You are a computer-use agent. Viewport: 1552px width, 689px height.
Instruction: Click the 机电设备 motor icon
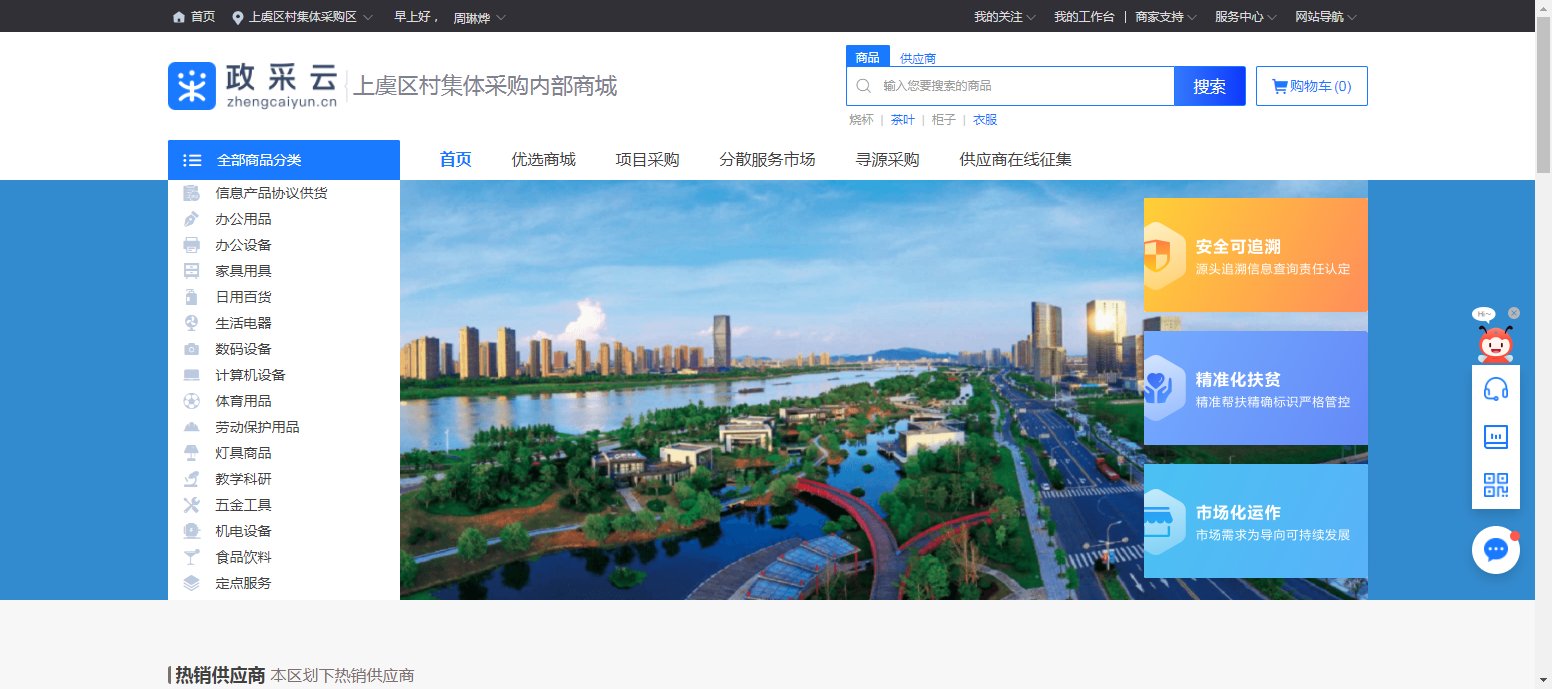[191, 531]
